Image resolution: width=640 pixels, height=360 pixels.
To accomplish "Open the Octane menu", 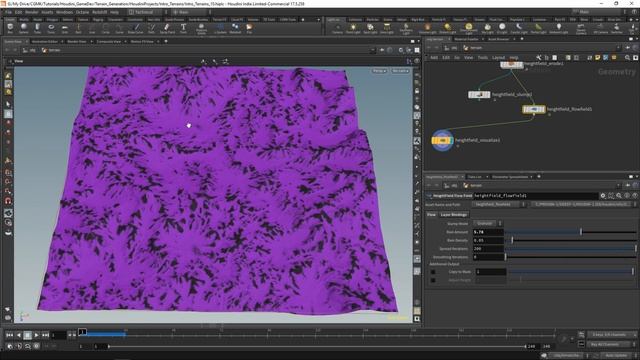I will pyautogui.click(x=82, y=12).
